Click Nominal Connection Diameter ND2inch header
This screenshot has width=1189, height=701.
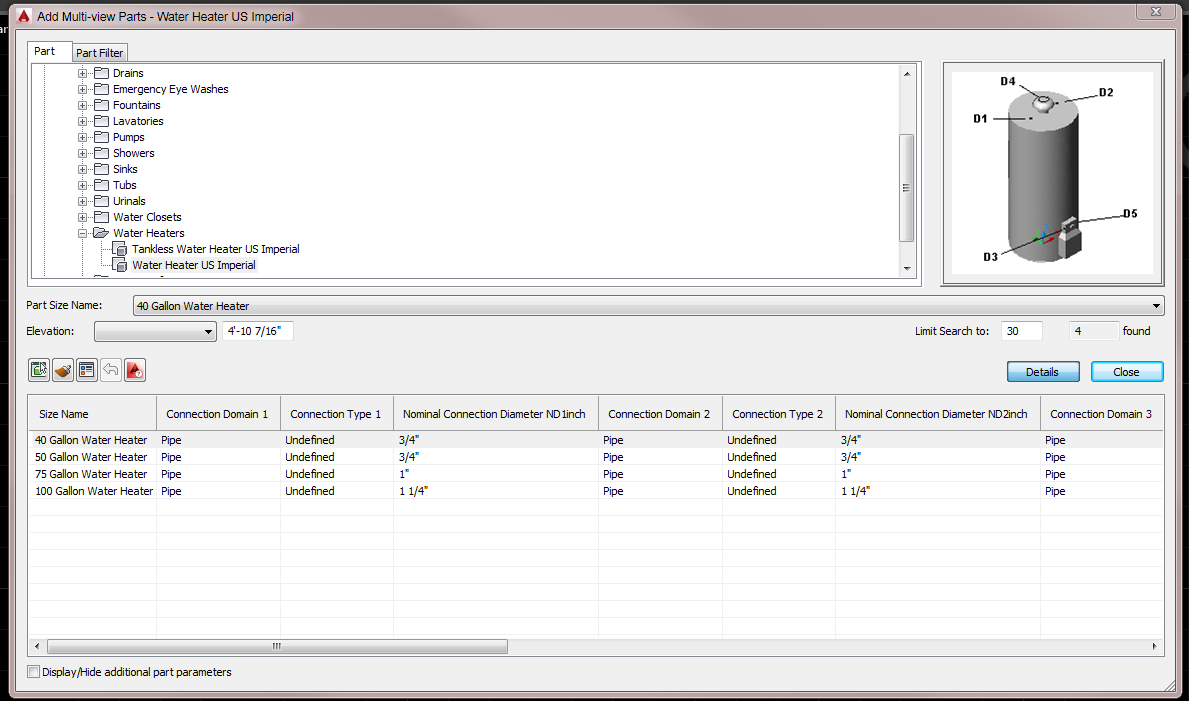click(x=938, y=413)
